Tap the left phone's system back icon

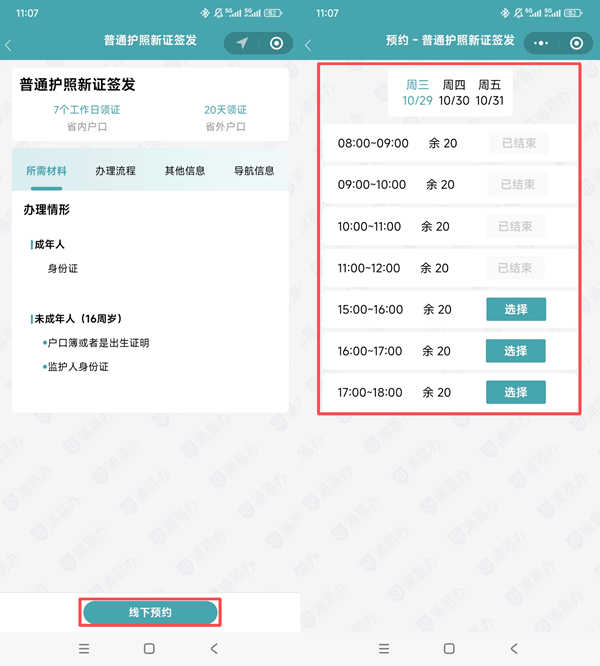[x=214, y=649]
